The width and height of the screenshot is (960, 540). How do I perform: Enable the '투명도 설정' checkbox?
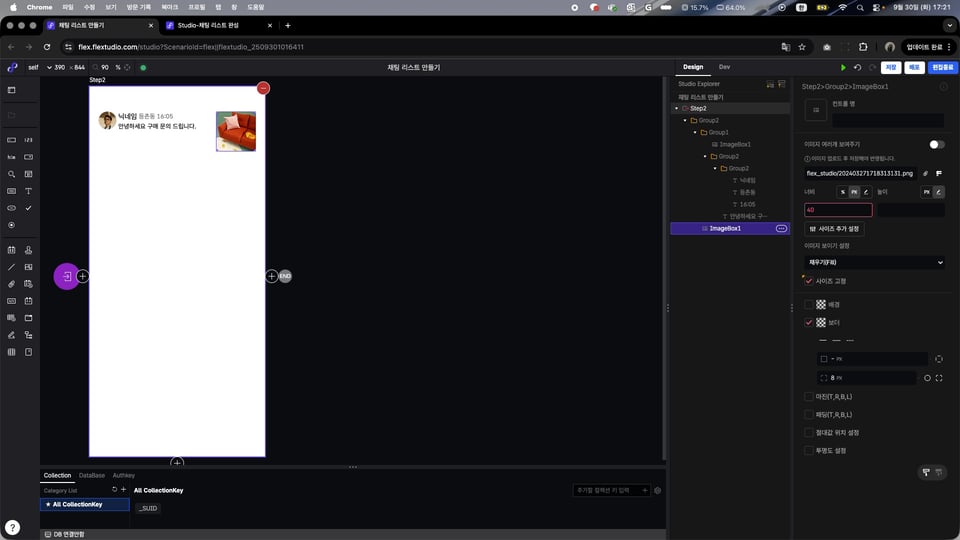pos(809,450)
